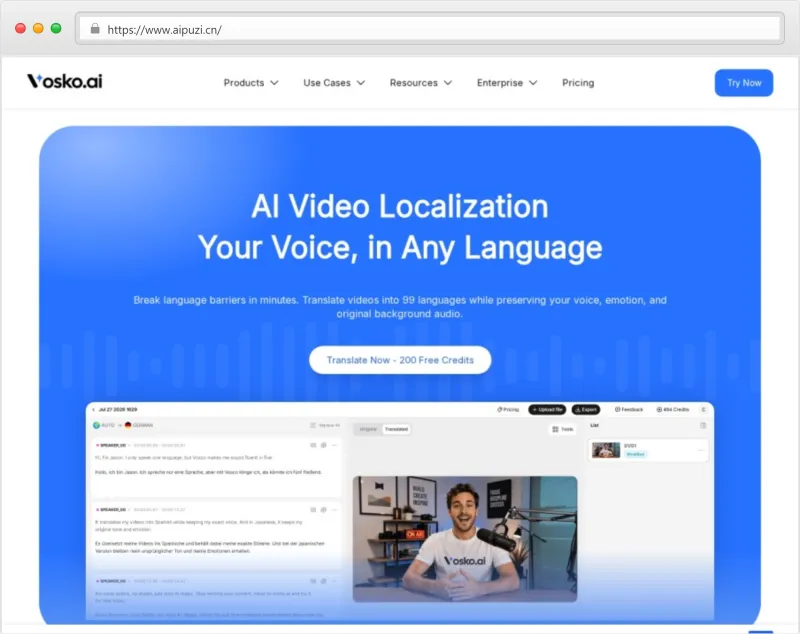Screen dimensions: 800x634
Task: Click the Pricing tag icon in preview header
Action: (499, 410)
